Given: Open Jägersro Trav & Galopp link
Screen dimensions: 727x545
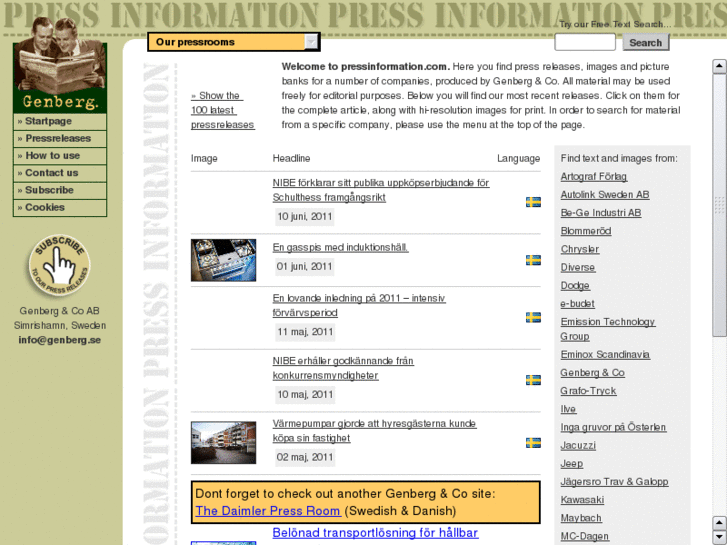Looking at the screenshot, I should (x=614, y=481).
